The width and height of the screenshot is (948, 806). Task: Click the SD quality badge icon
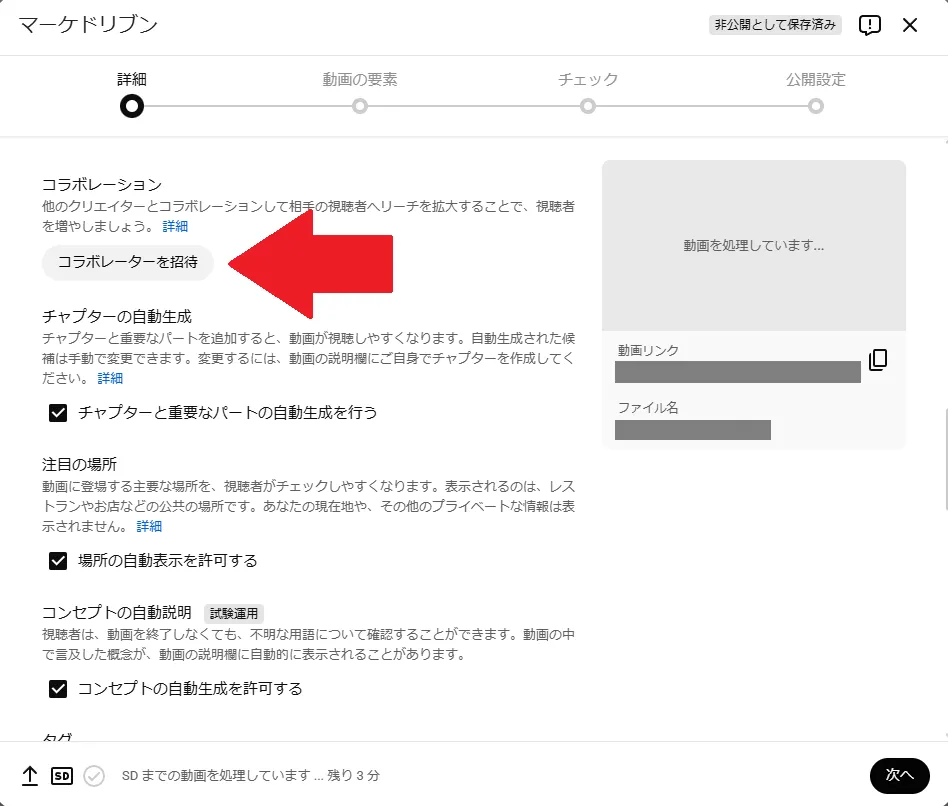point(61,775)
